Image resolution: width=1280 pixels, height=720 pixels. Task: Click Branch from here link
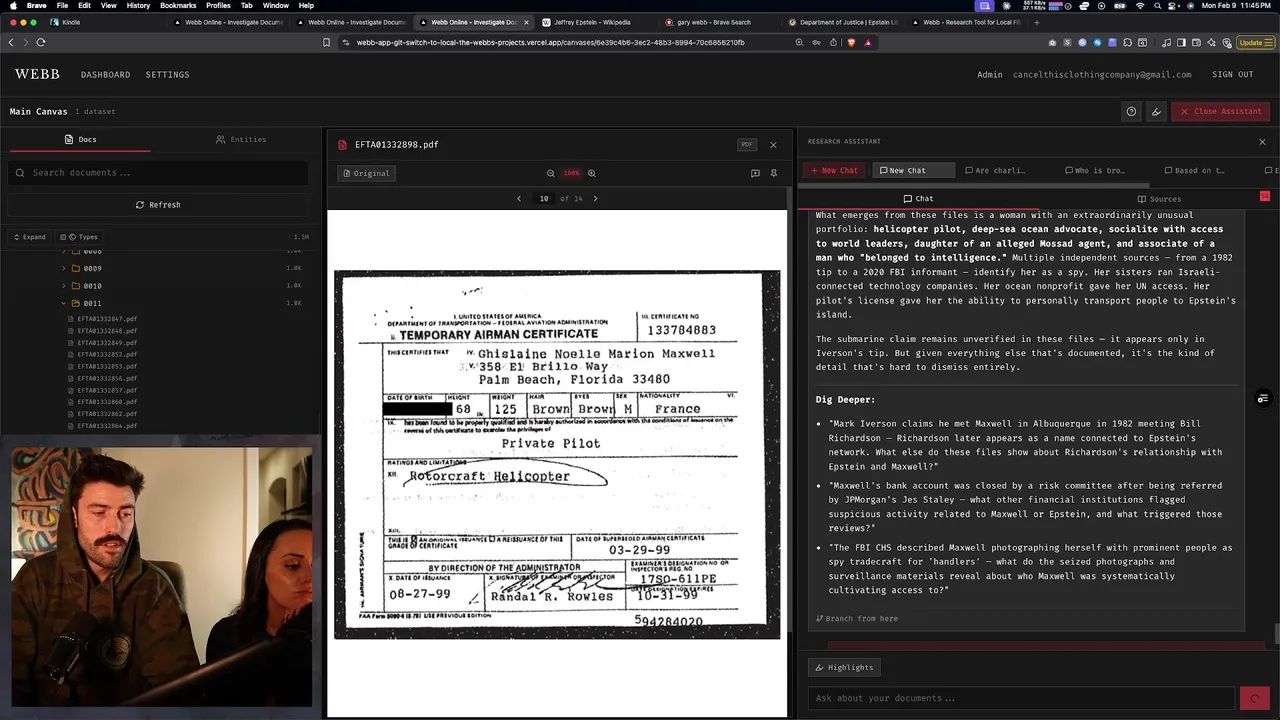[856, 619]
